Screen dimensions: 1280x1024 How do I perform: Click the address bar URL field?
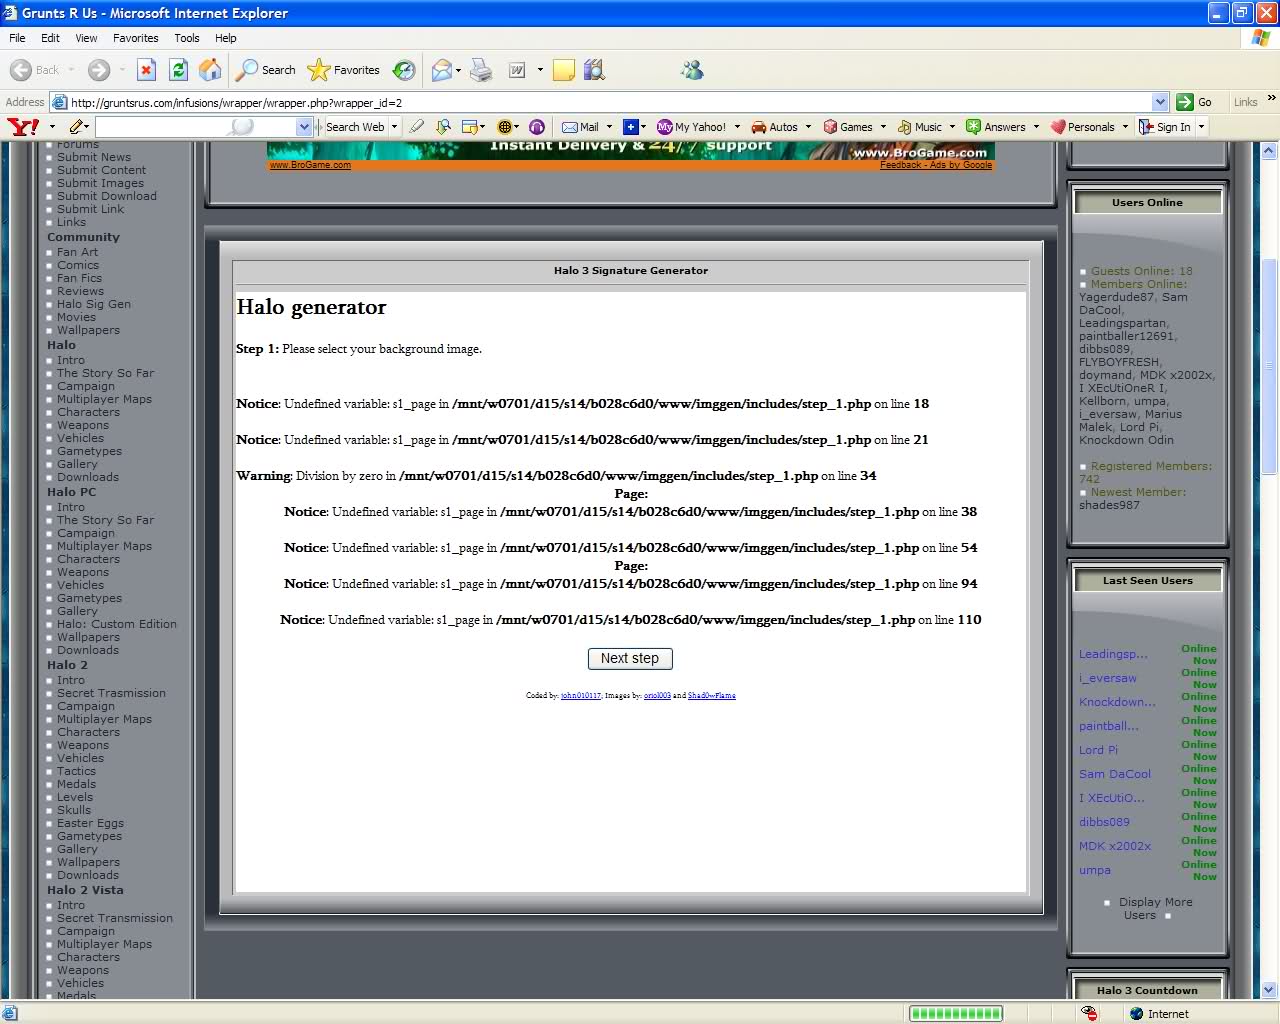coord(609,102)
